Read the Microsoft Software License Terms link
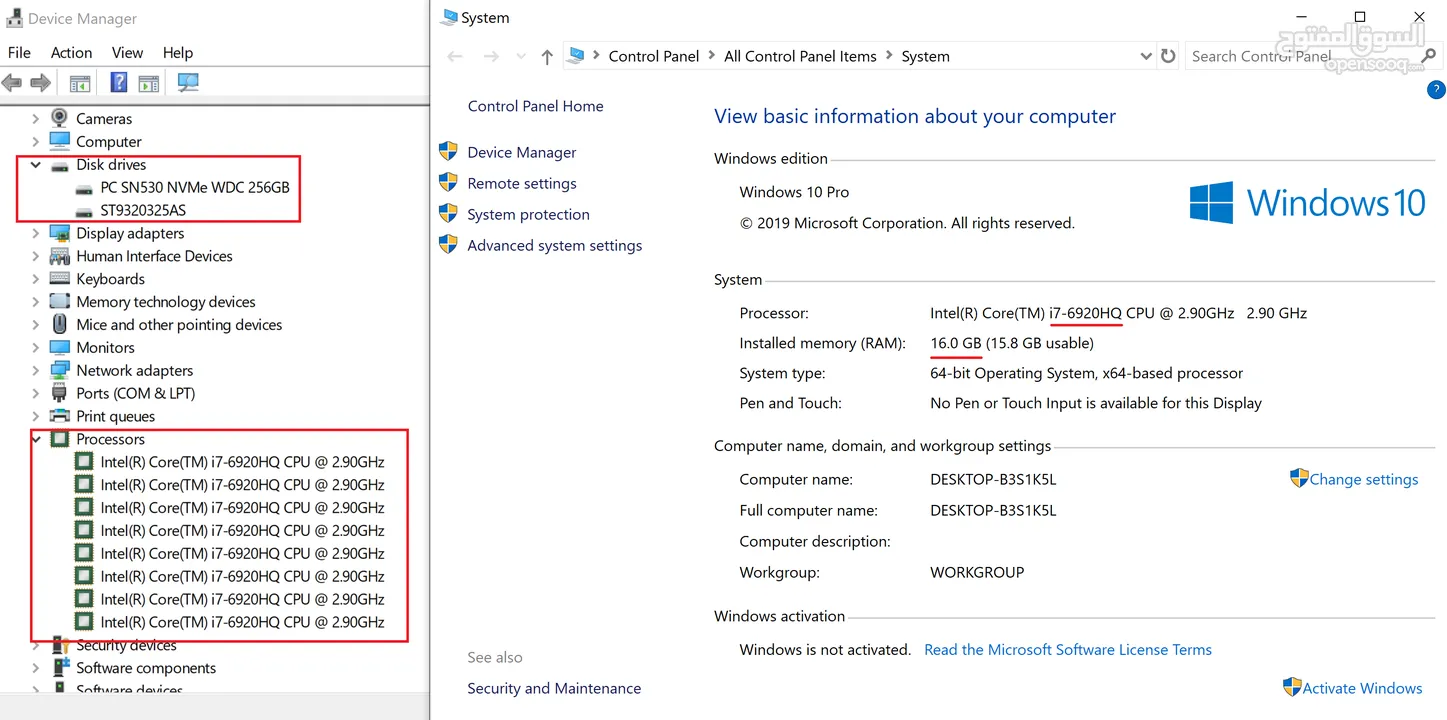This screenshot has width=1447, height=720. pyautogui.click(x=1068, y=649)
